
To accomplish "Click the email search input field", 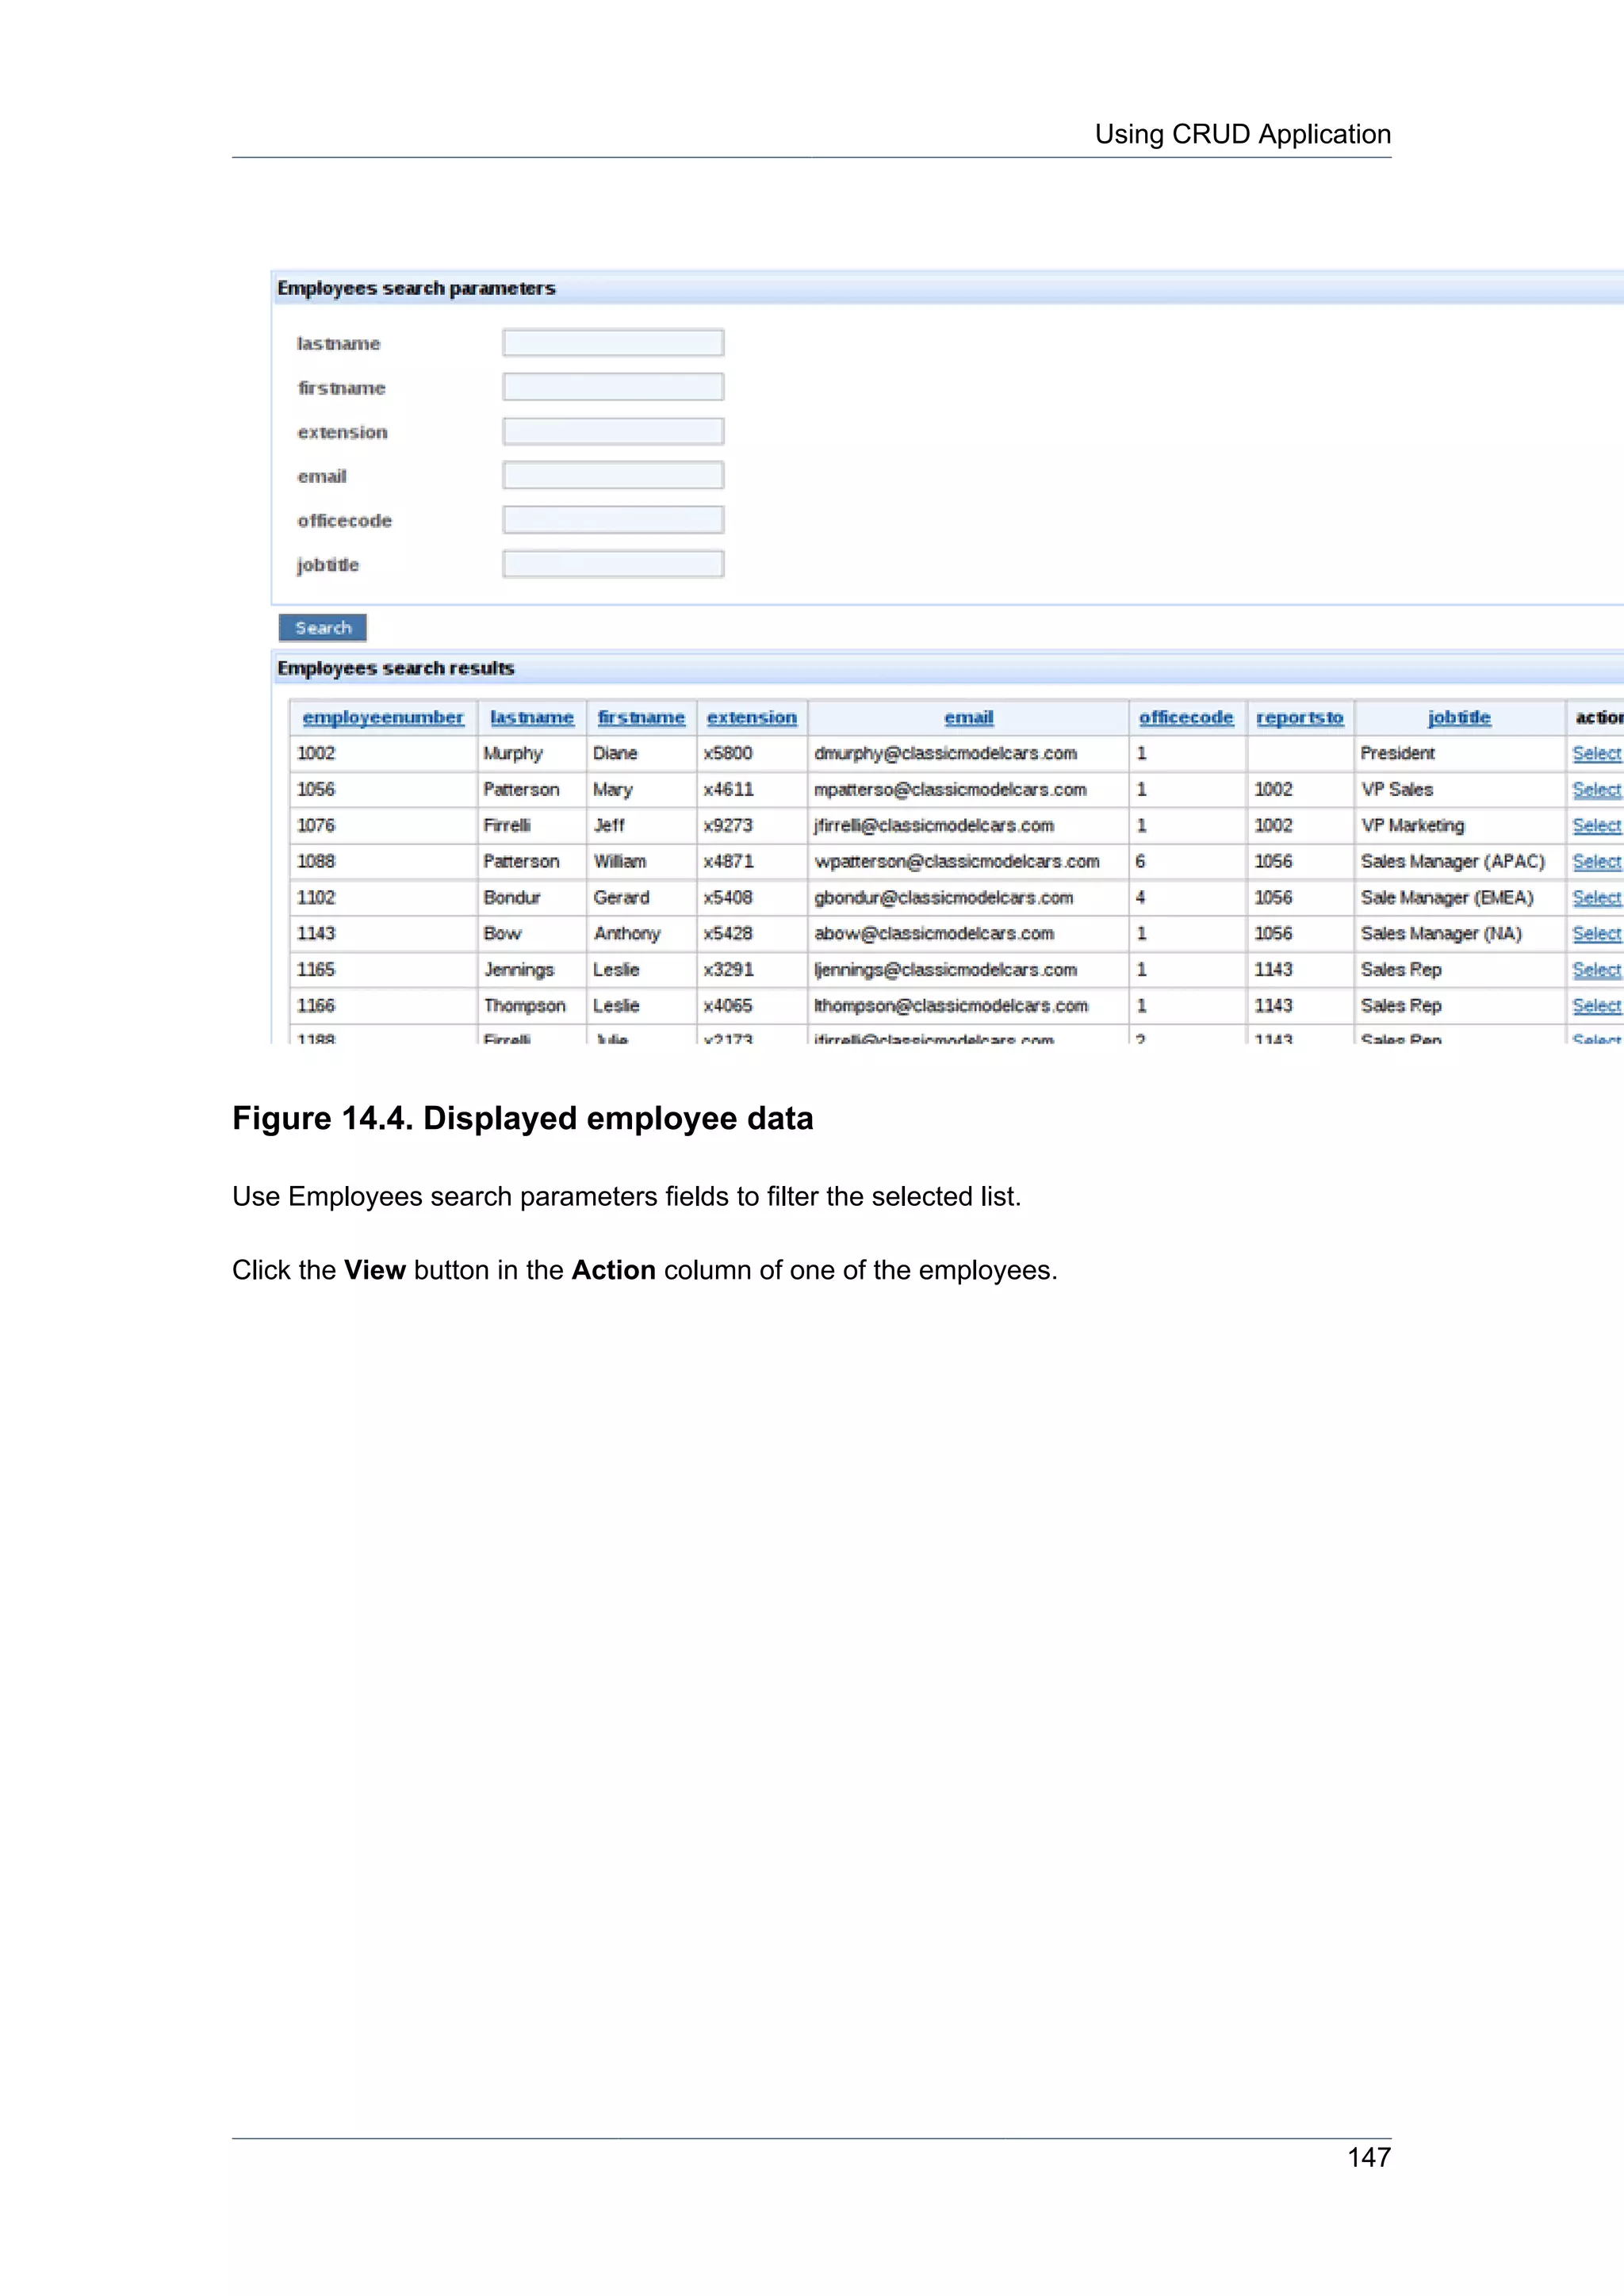I will click(x=613, y=475).
